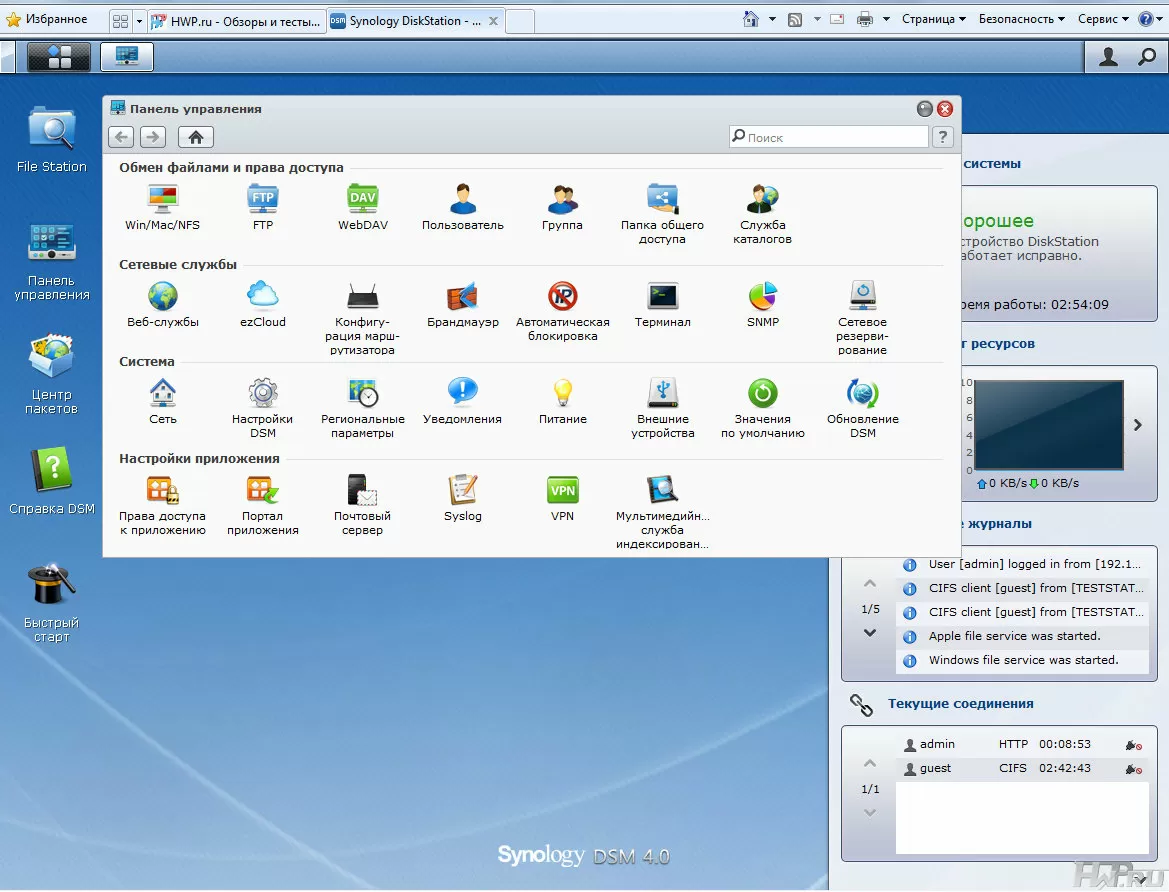Open Сетевое резервирование network backup

(x=862, y=318)
